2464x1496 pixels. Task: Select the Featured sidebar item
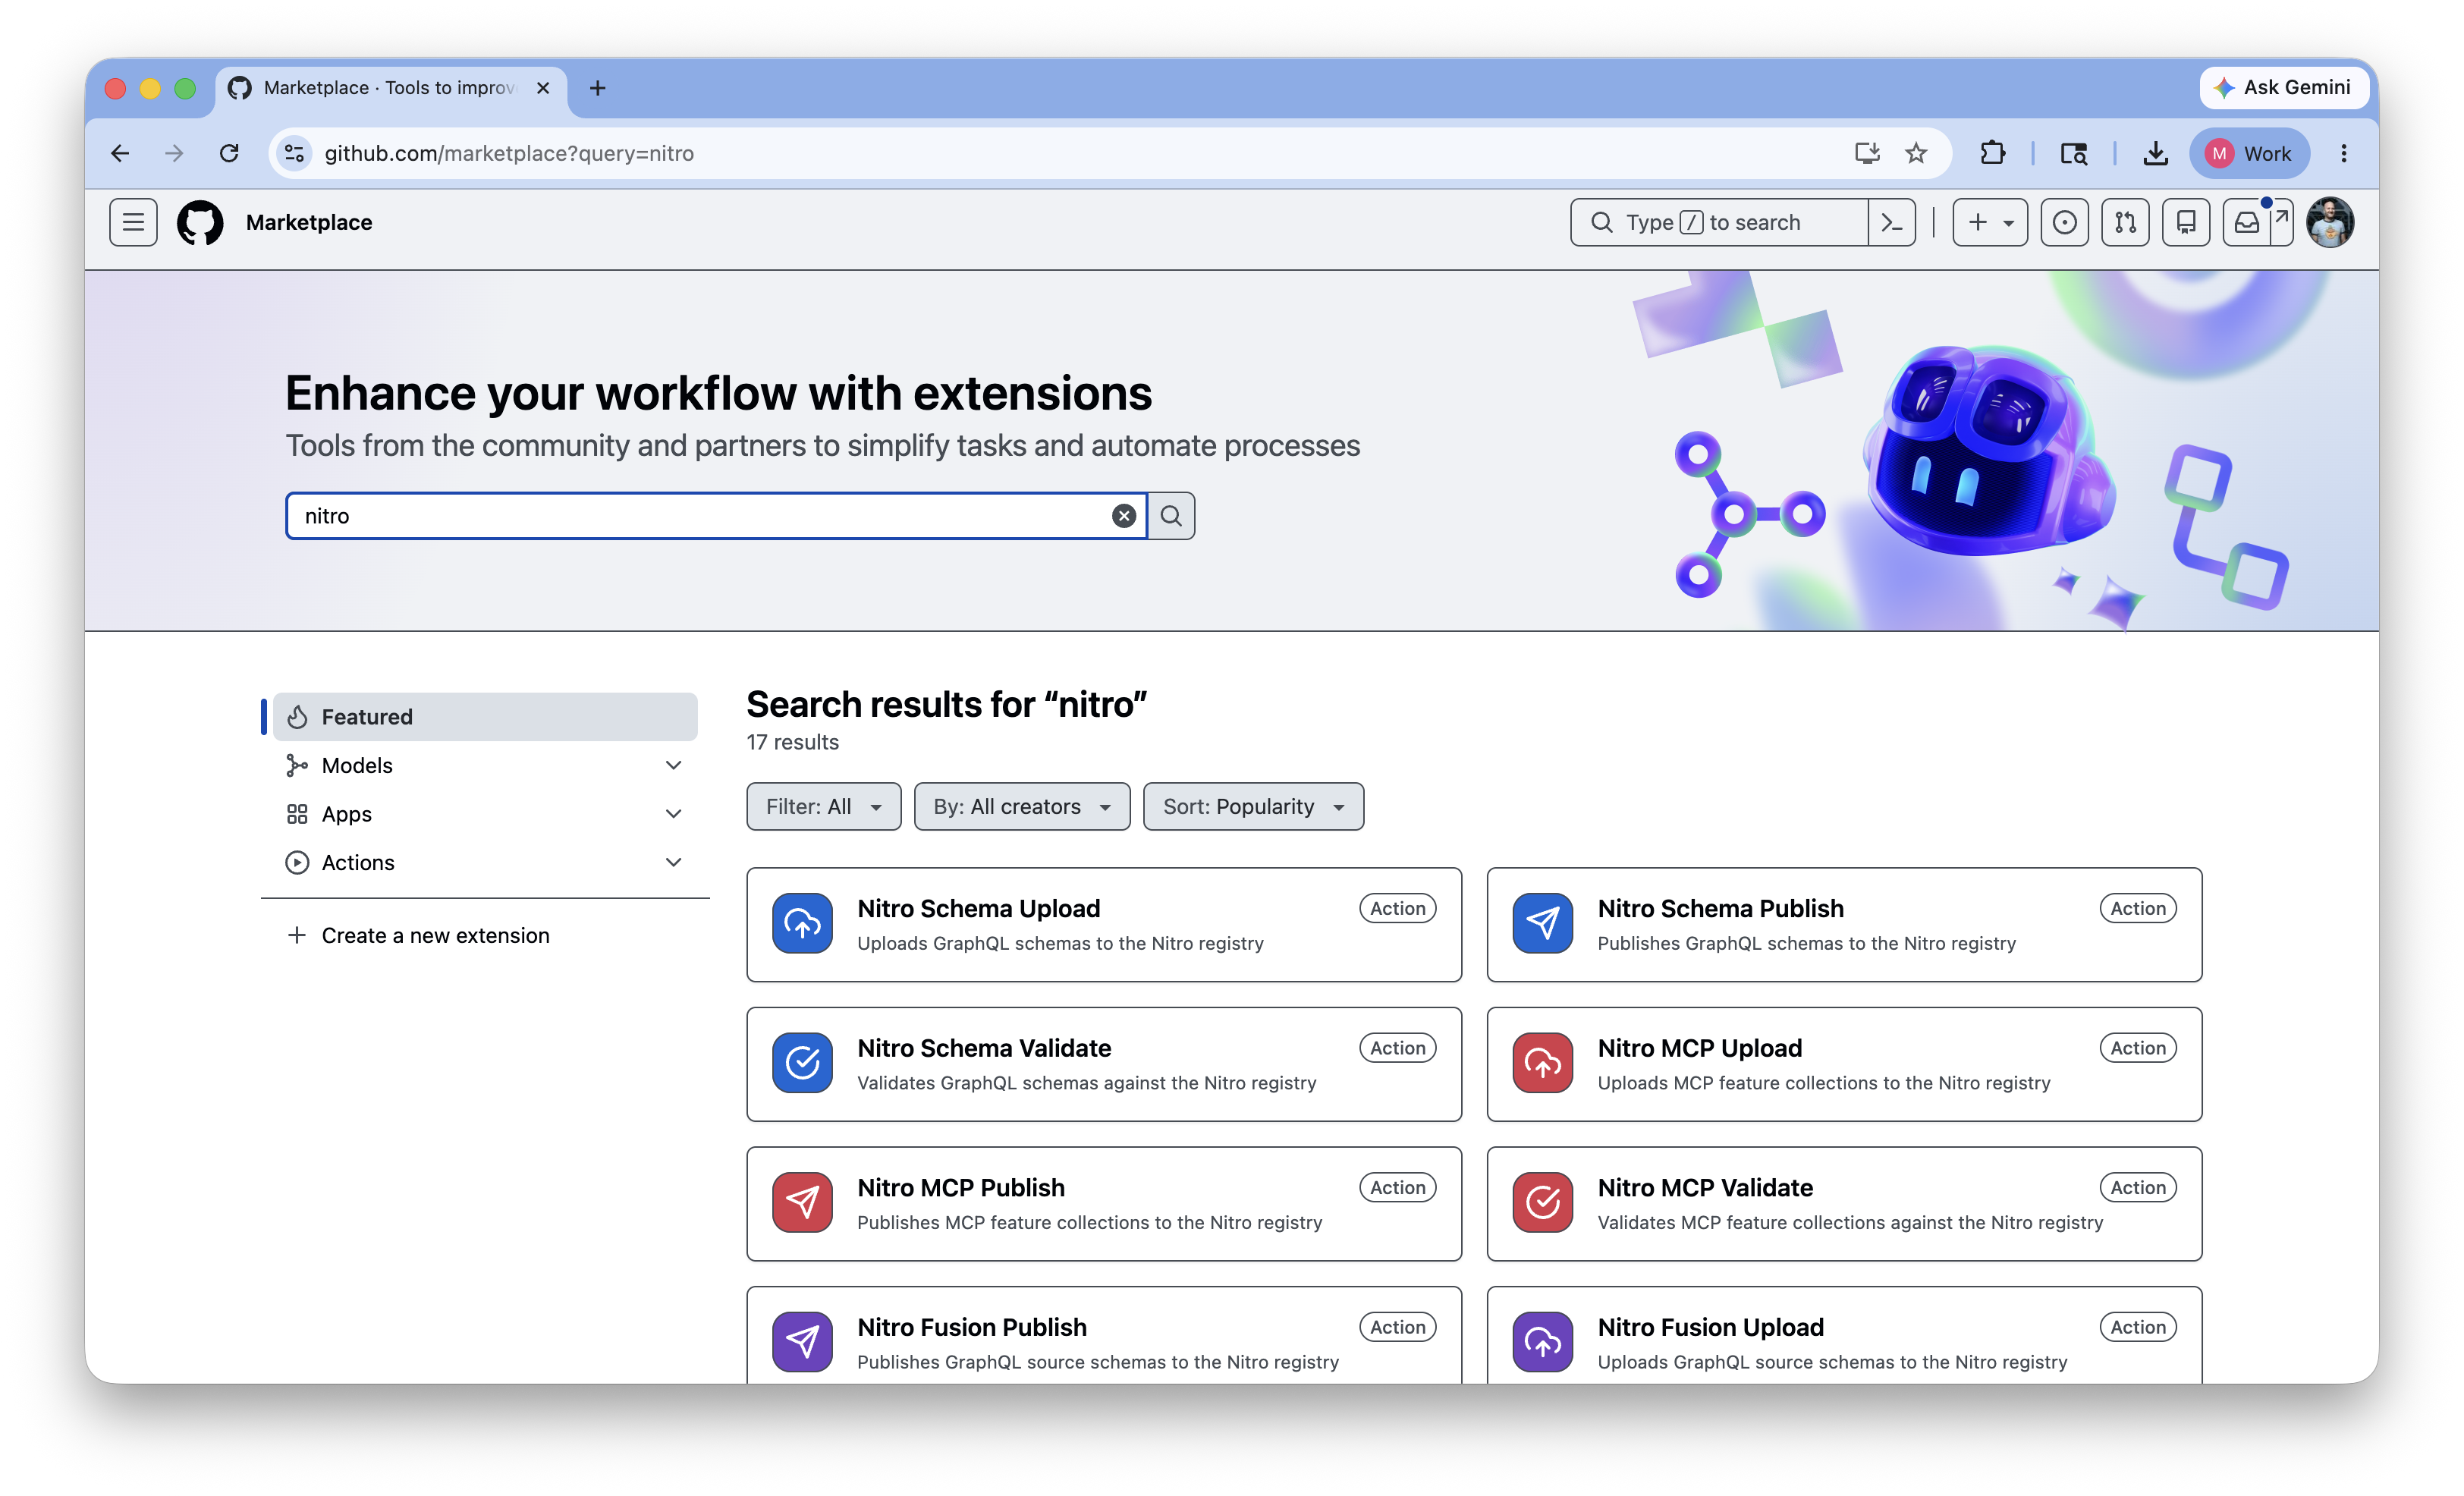tap(485, 716)
